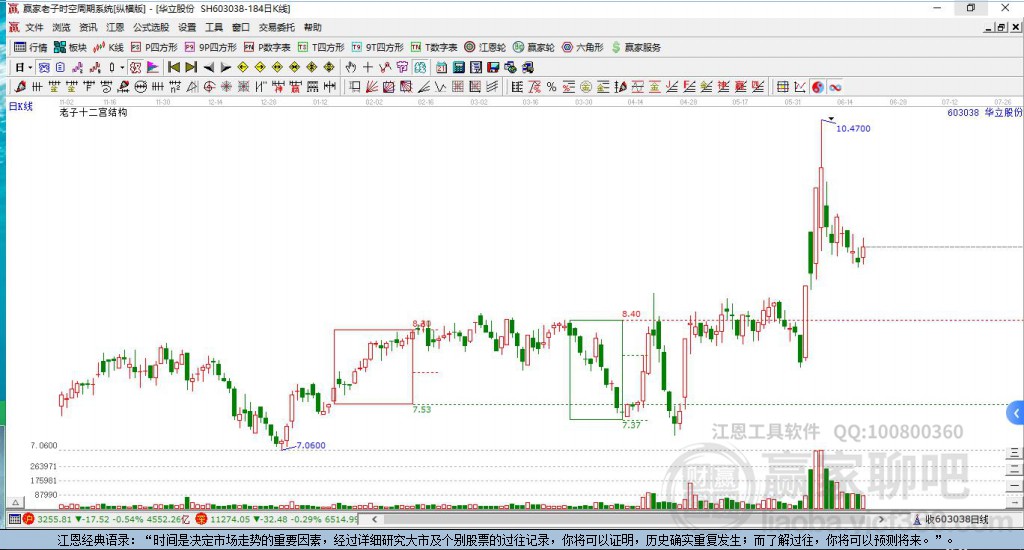Open the calculator icon in toolbar
Image resolution: width=1024 pixels, height=550 pixels.
[458, 67]
